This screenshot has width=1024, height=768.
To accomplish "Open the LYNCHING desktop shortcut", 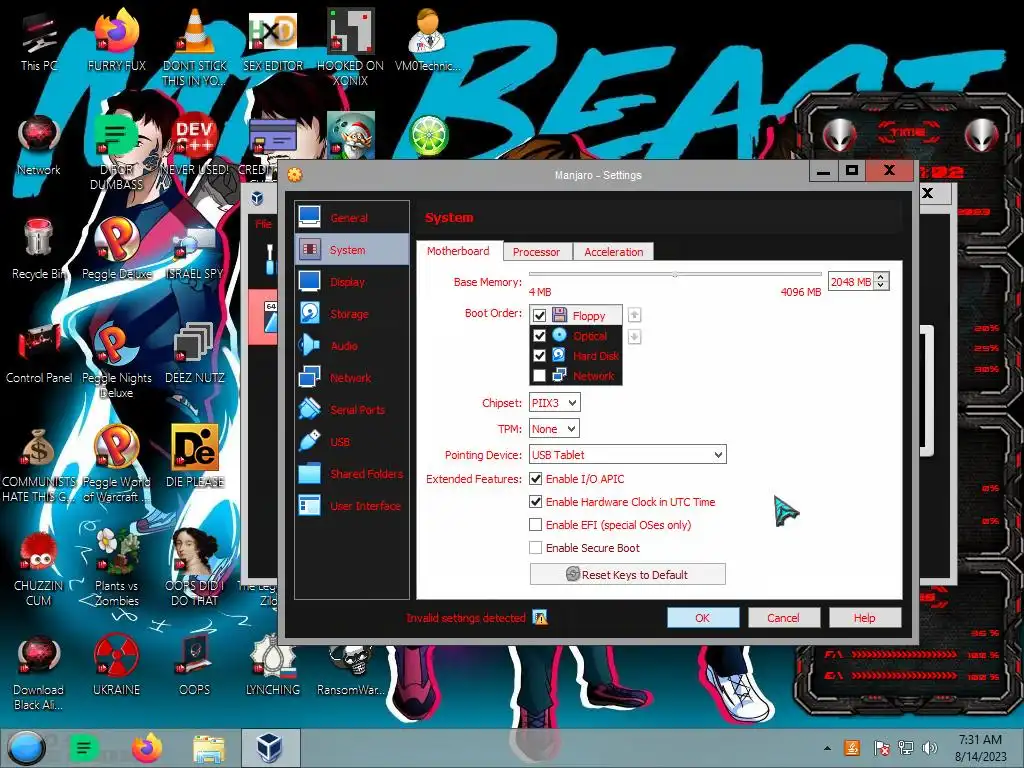I will click(x=272, y=664).
